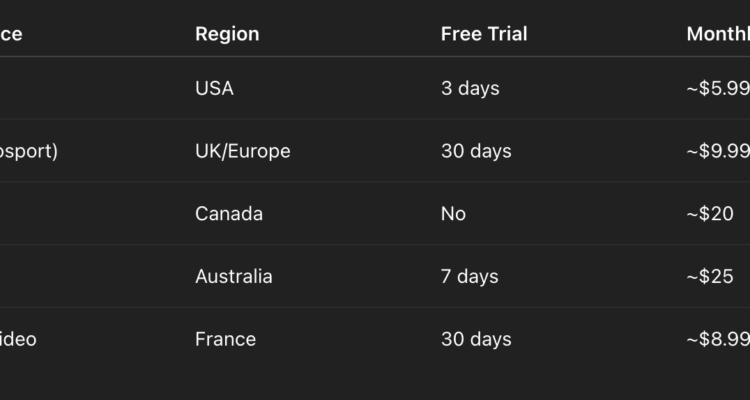This screenshot has height=400, width=750.
Task: Click the service name ending in "osport)"
Action: [x=29, y=151]
